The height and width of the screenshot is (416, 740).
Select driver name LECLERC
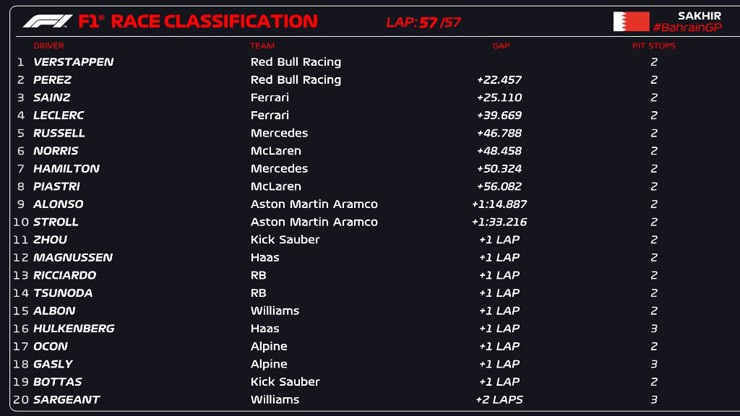pos(60,115)
